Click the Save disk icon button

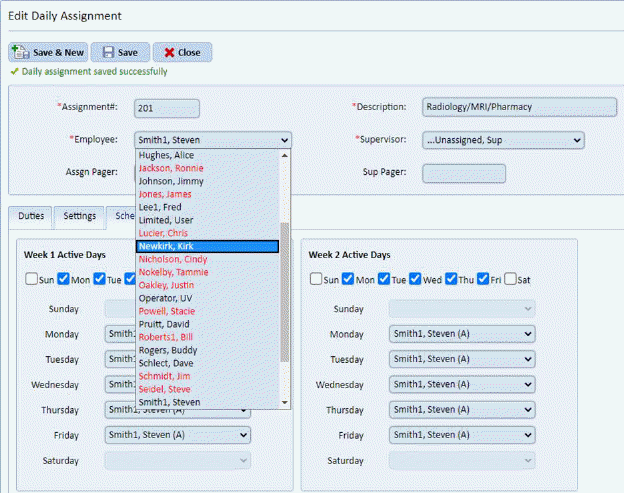(120, 52)
